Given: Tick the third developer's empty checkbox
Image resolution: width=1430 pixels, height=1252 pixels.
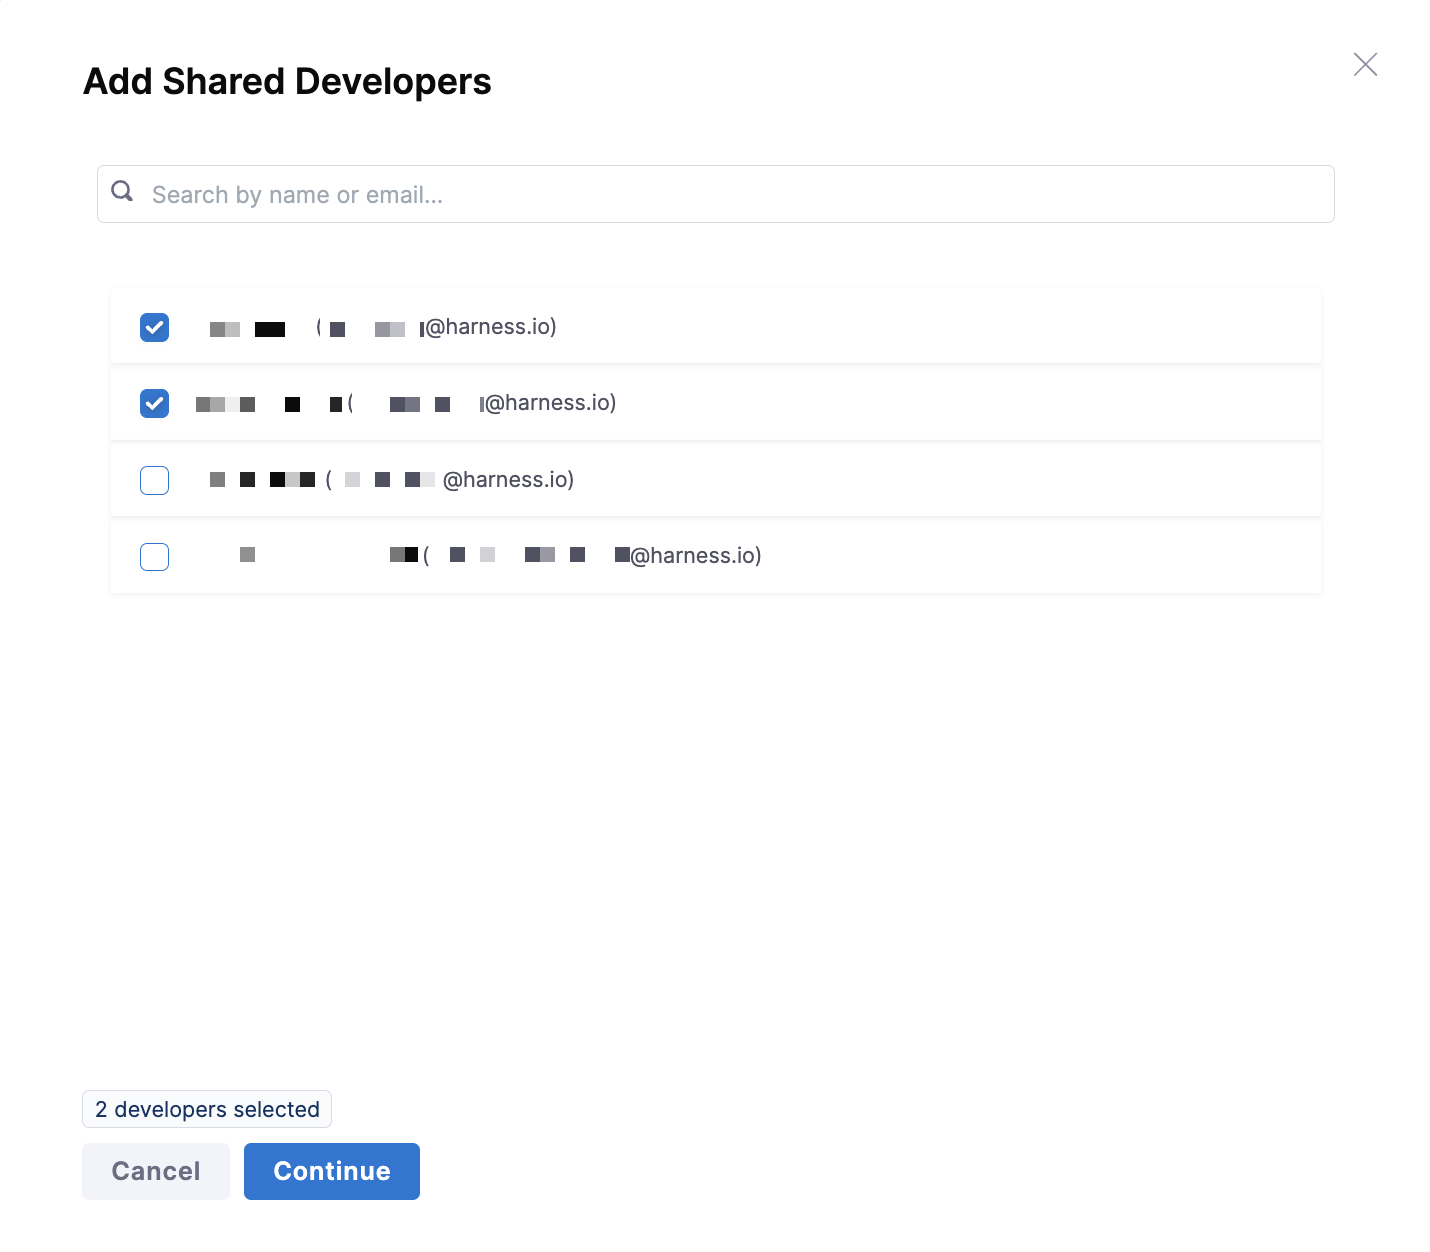Looking at the screenshot, I should pyautogui.click(x=155, y=481).
